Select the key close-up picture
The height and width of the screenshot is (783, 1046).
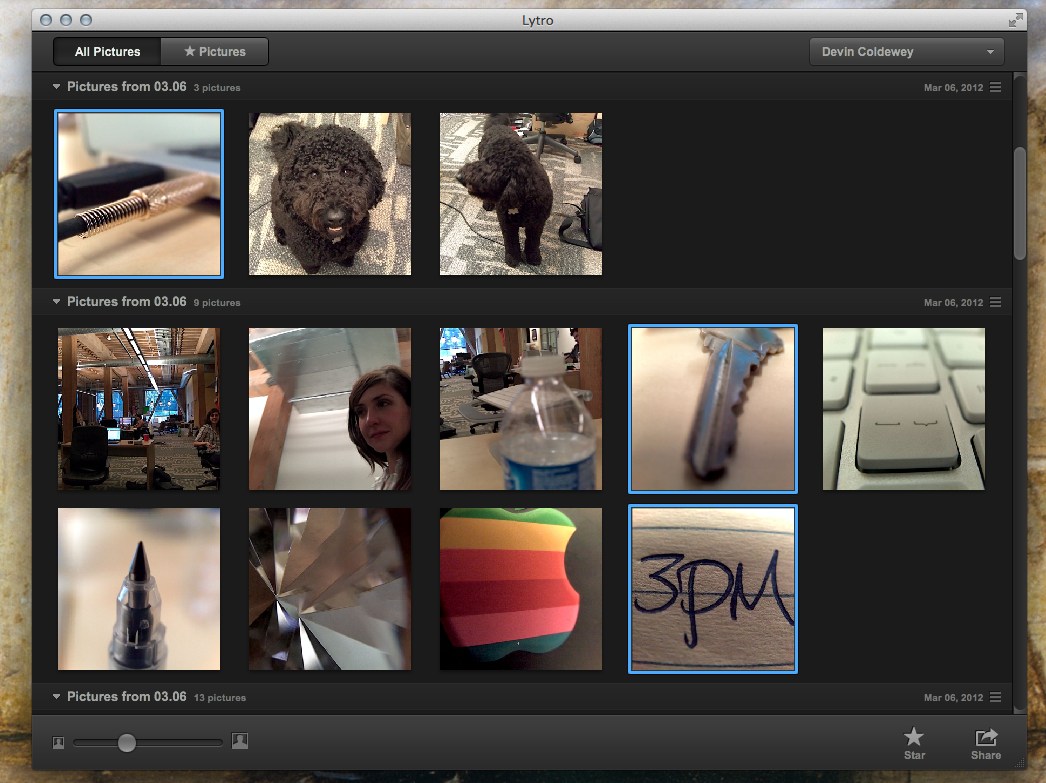712,409
